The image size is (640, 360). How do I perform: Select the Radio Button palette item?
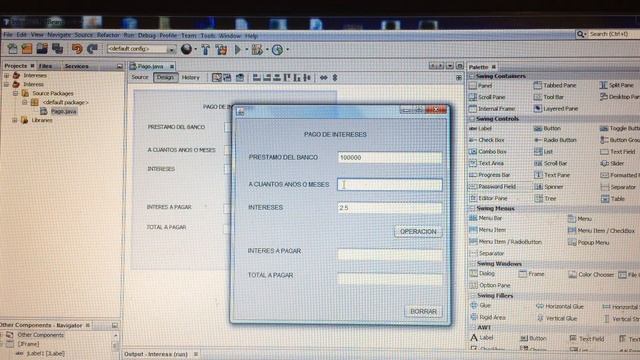pyautogui.click(x=555, y=140)
